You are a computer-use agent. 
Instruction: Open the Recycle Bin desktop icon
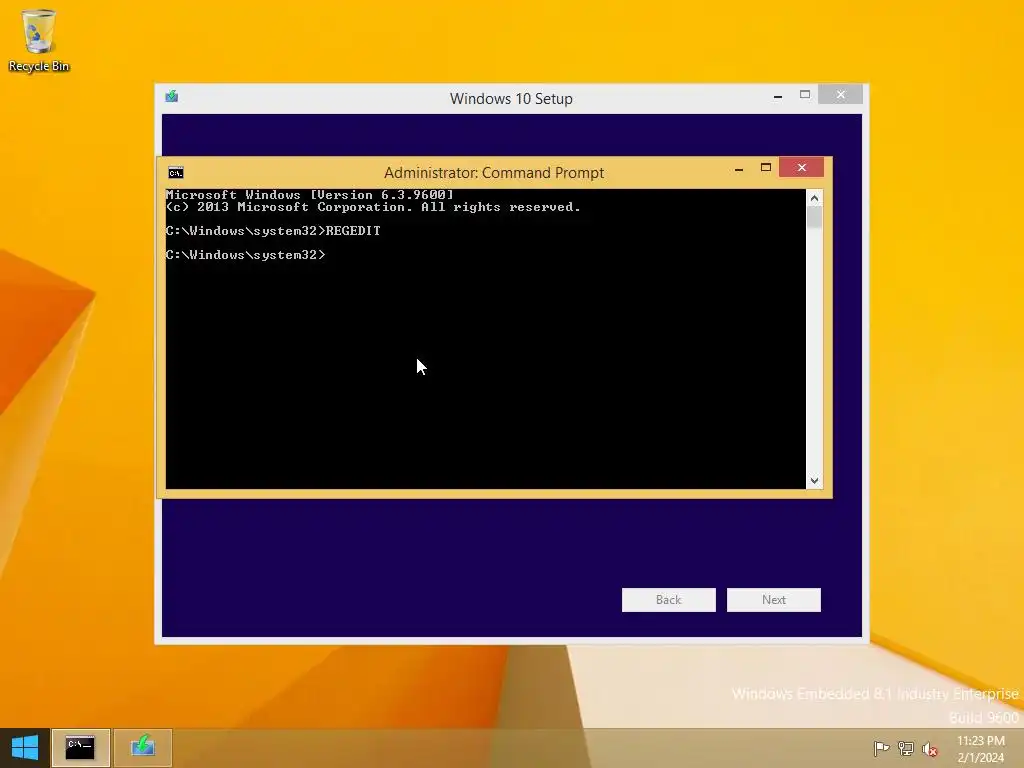coord(39,40)
